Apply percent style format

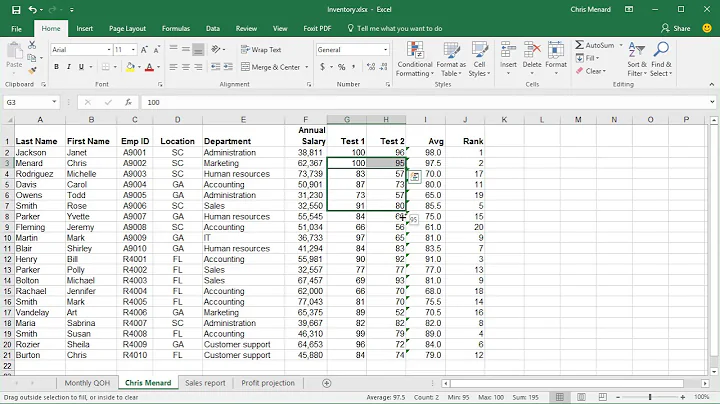(x=341, y=67)
